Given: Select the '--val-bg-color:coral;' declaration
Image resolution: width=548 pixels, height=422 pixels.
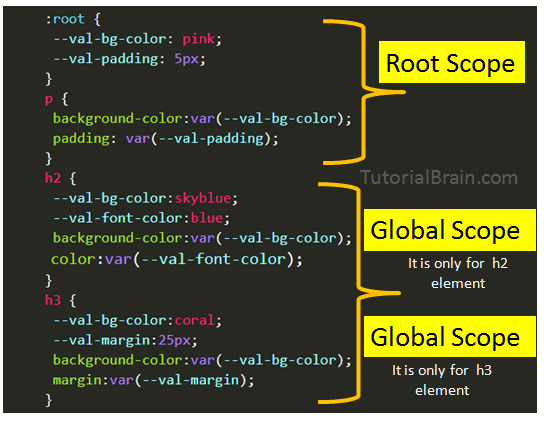Looking at the screenshot, I should [137, 321].
